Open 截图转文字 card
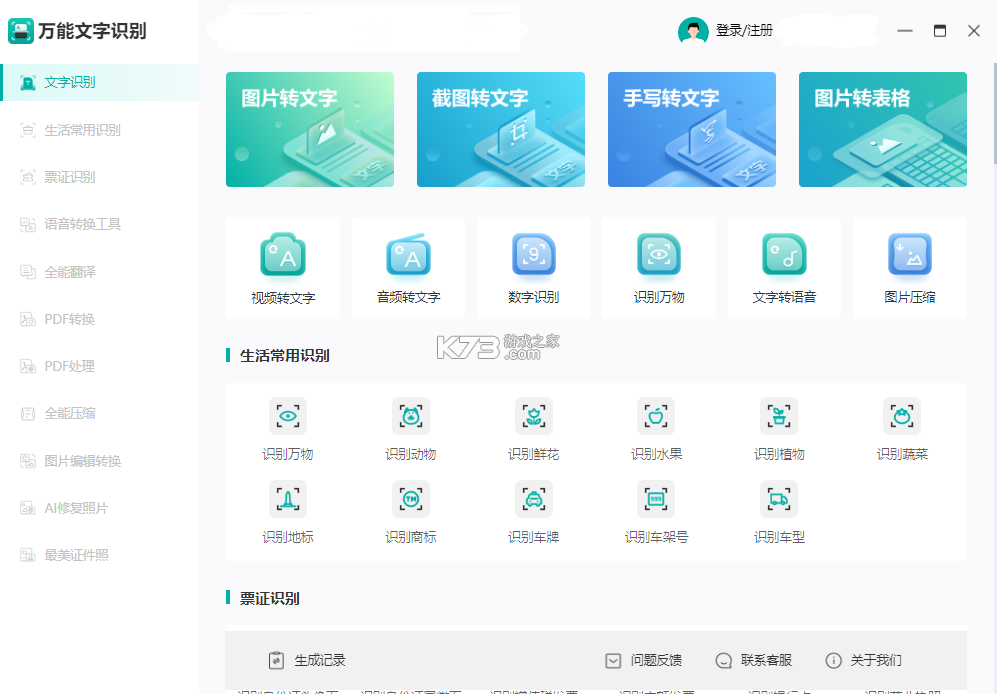997x694 pixels. click(x=500, y=129)
